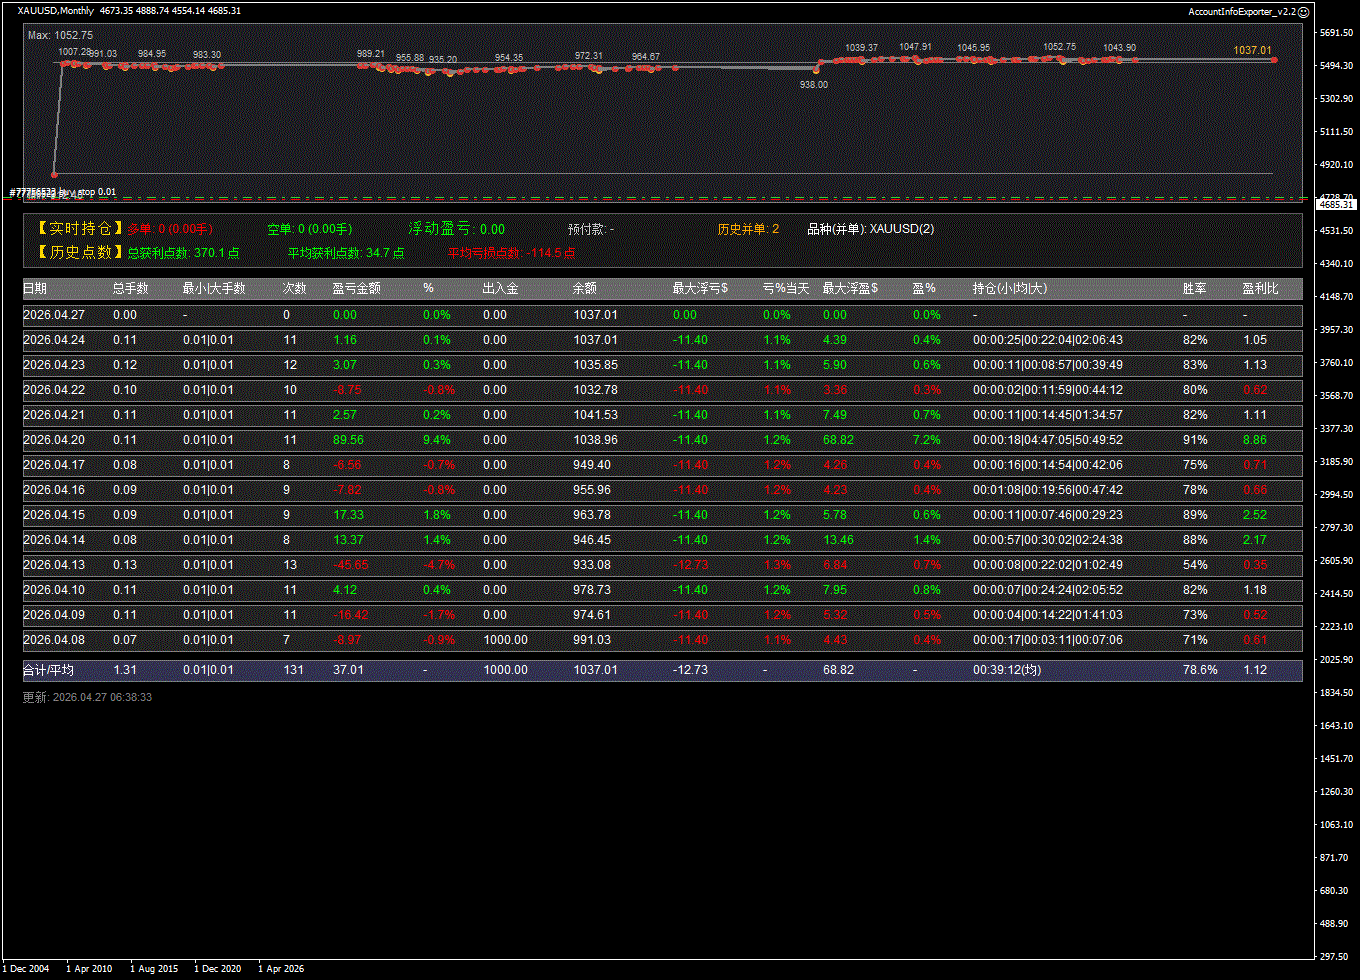Viewport: 1360px width, 980px height.
Task: Click the final 1037.01 balance marker dot
Action: pyautogui.click(x=1274, y=60)
